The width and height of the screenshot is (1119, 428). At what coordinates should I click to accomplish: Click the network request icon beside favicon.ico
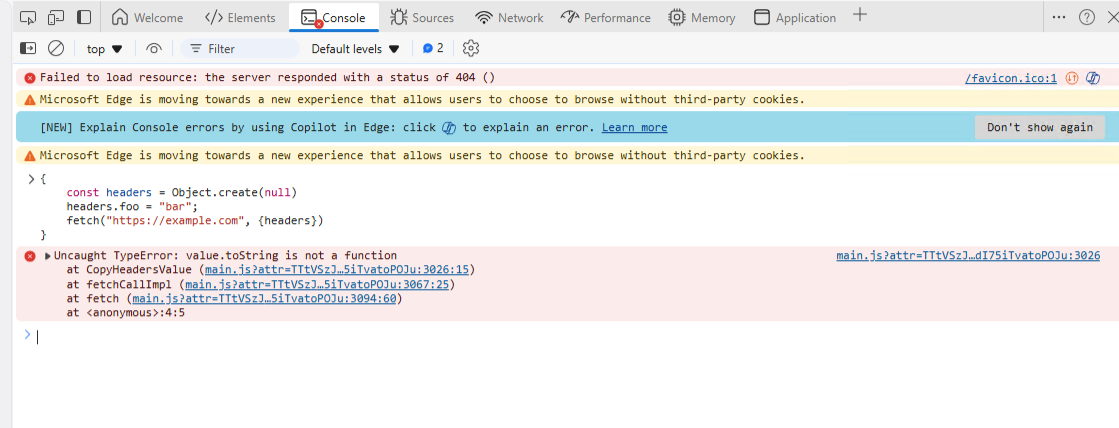click(1072, 78)
